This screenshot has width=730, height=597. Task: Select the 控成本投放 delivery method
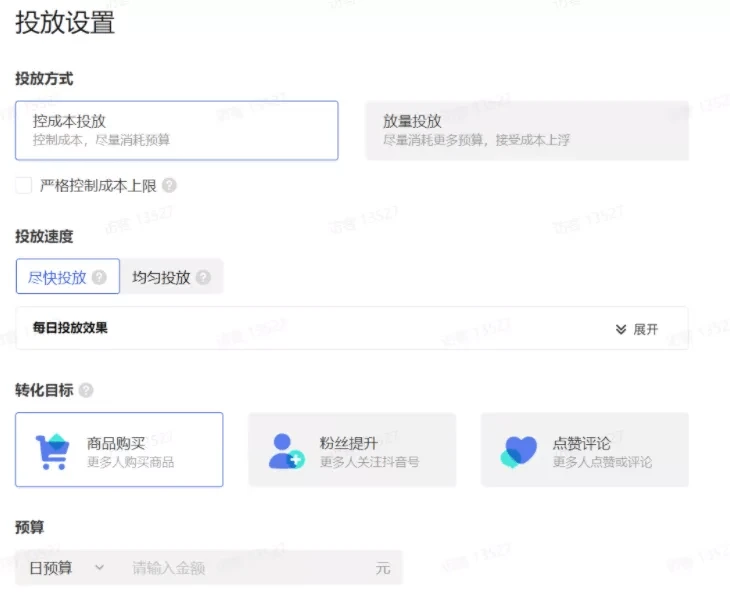[x=176, y=130]
